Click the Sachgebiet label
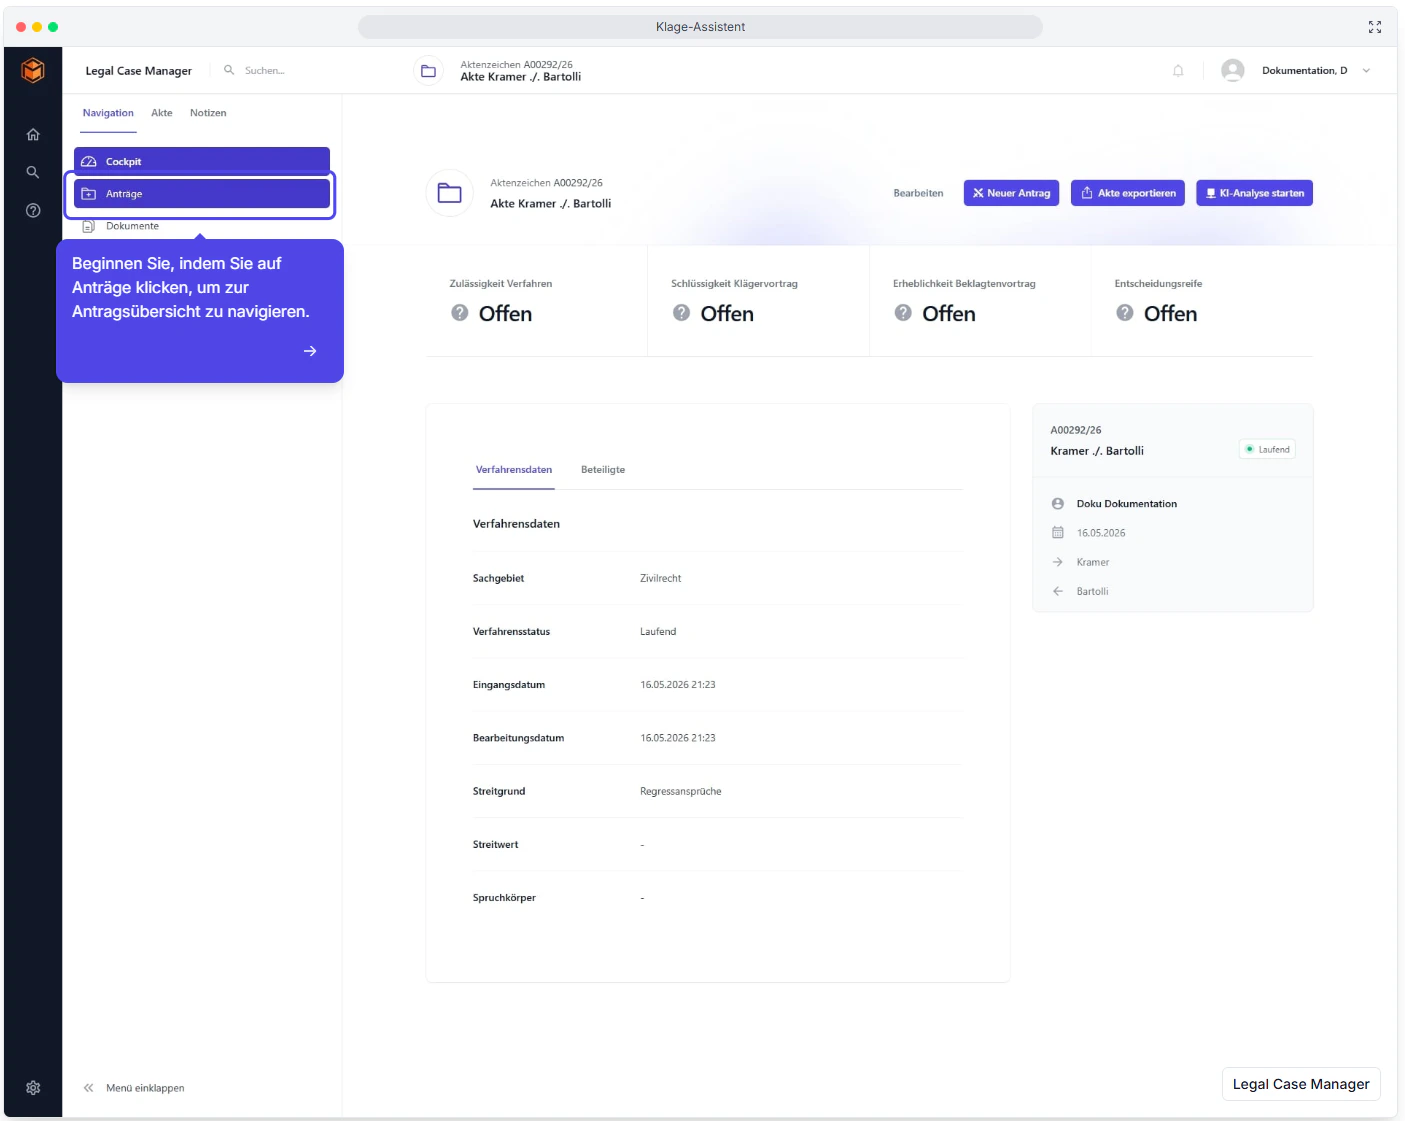 [x=498, y=579]
